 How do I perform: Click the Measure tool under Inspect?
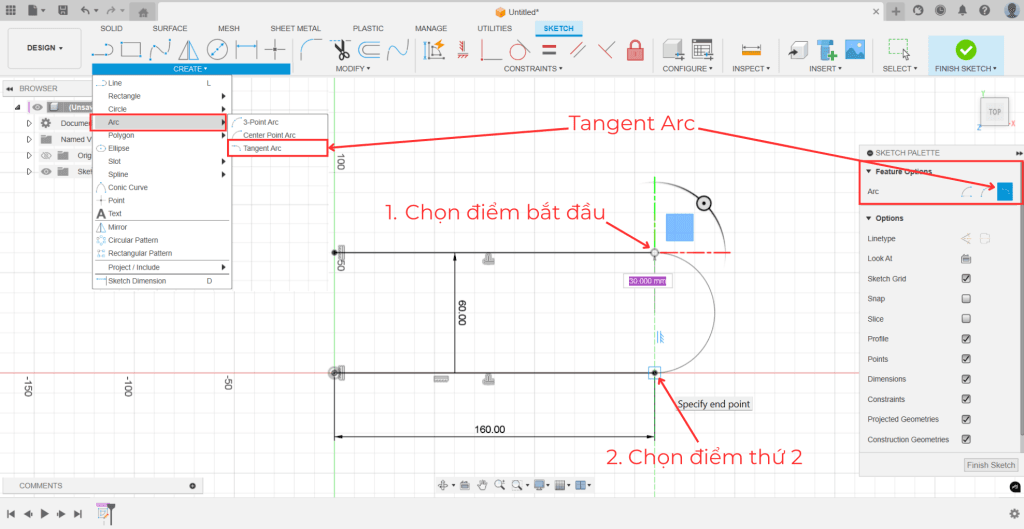click(x=749, y=49)
